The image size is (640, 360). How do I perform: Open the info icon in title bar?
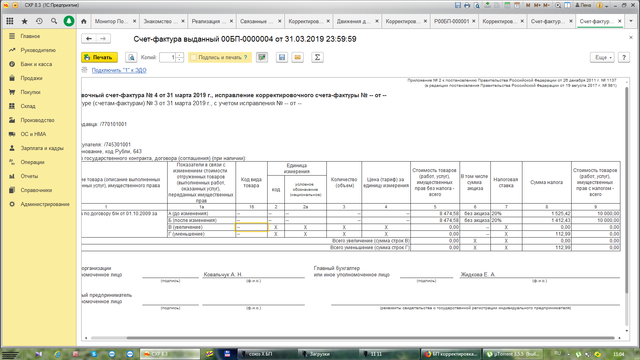tap(600, 5)
